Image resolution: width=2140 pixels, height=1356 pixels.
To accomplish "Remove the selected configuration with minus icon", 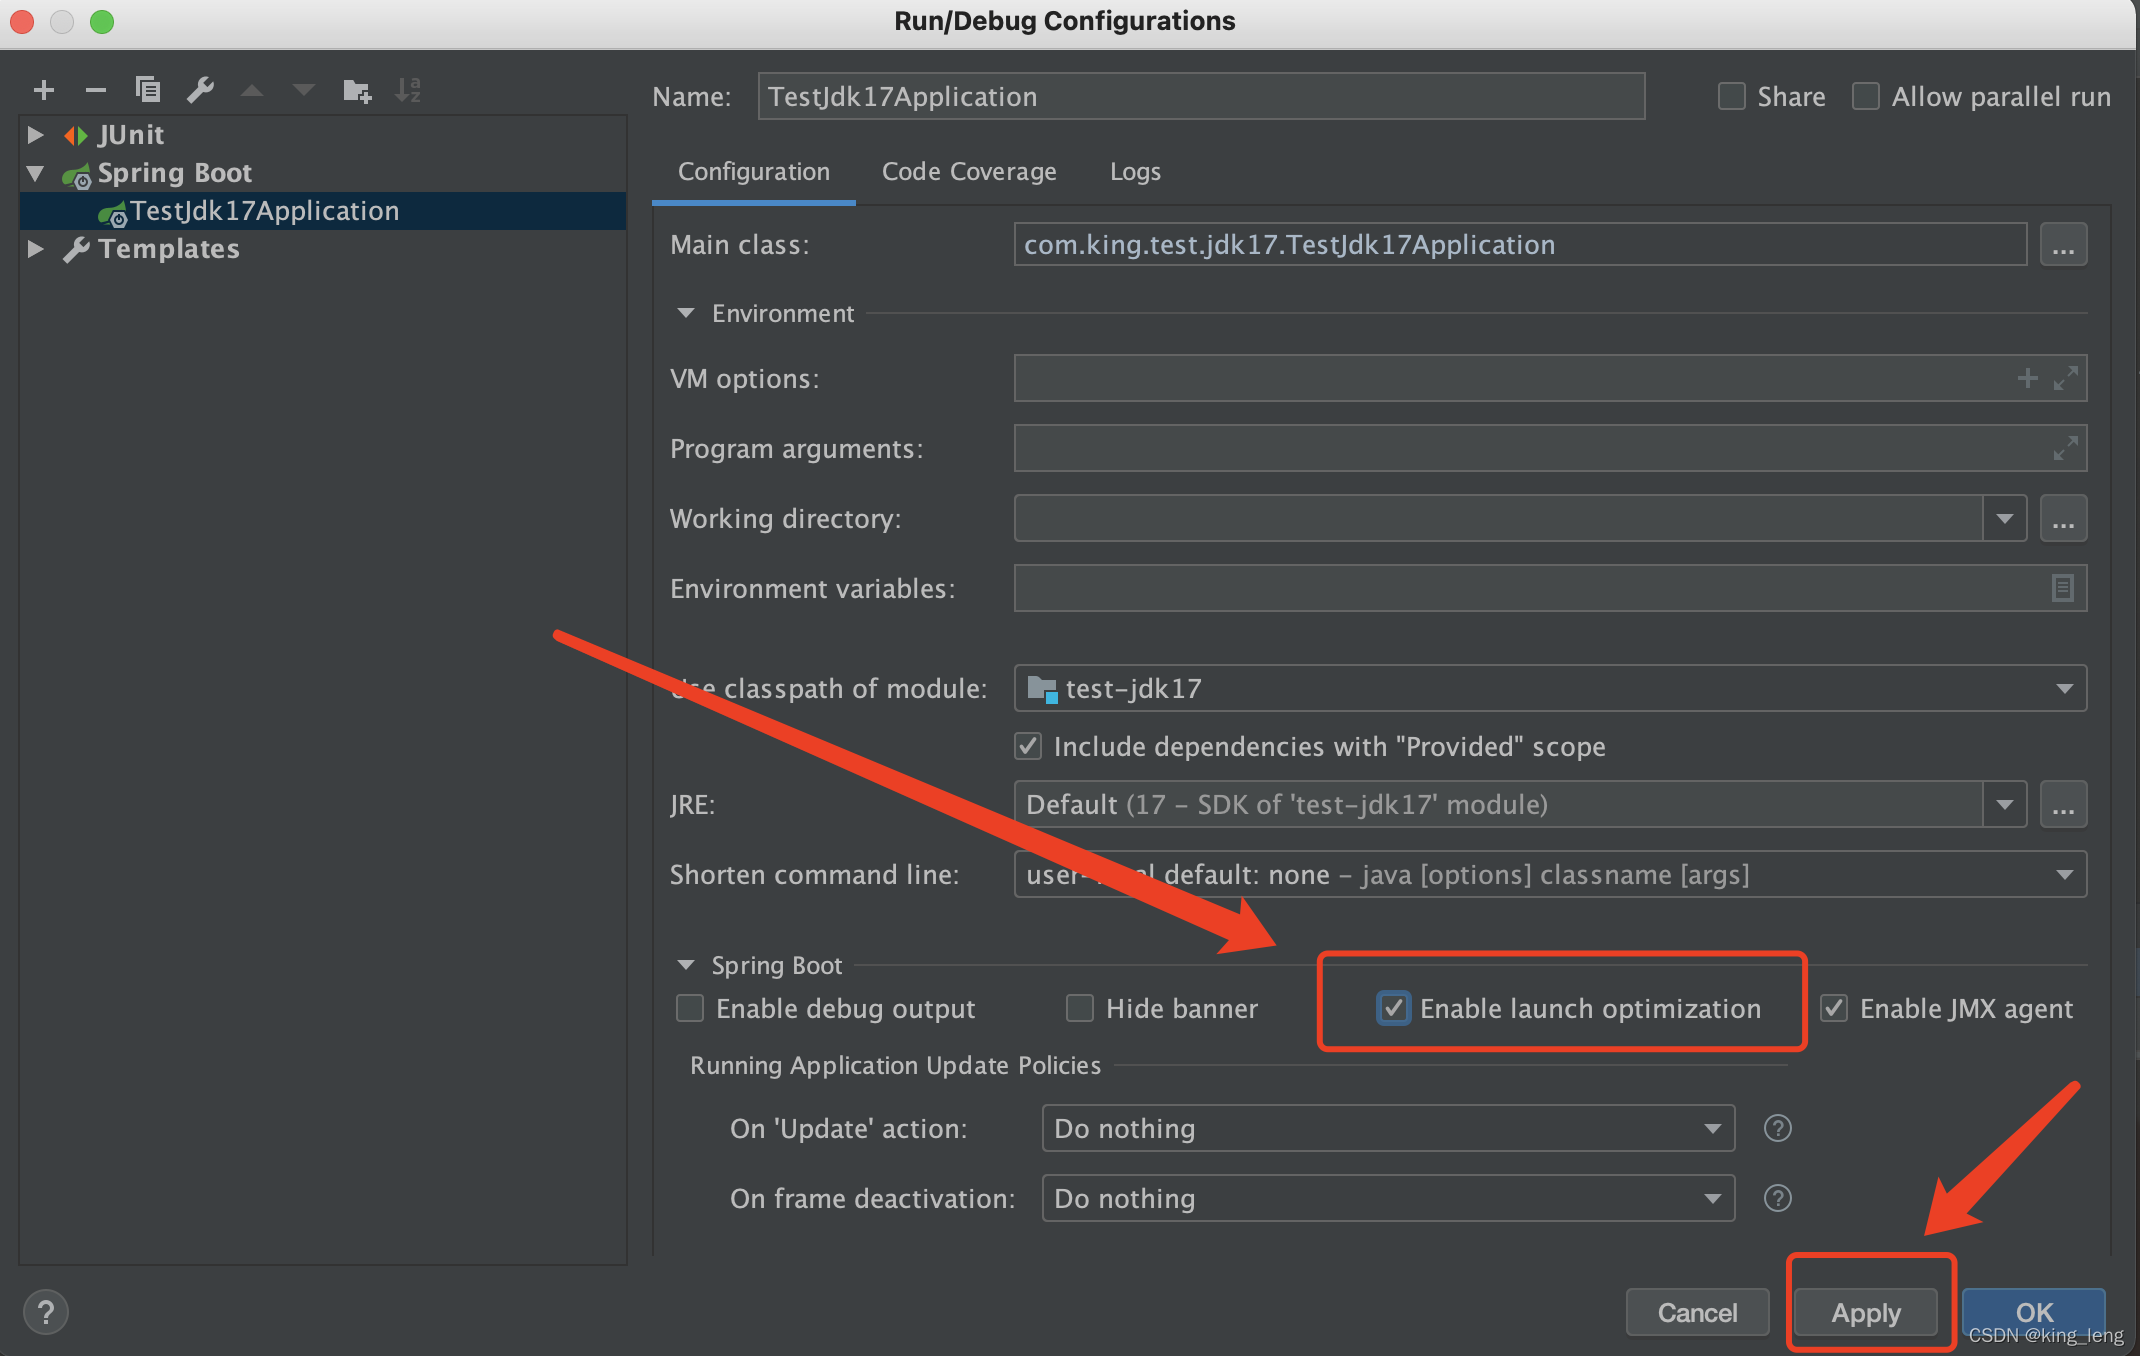I will pyautogui.click(x=96, y=91).
